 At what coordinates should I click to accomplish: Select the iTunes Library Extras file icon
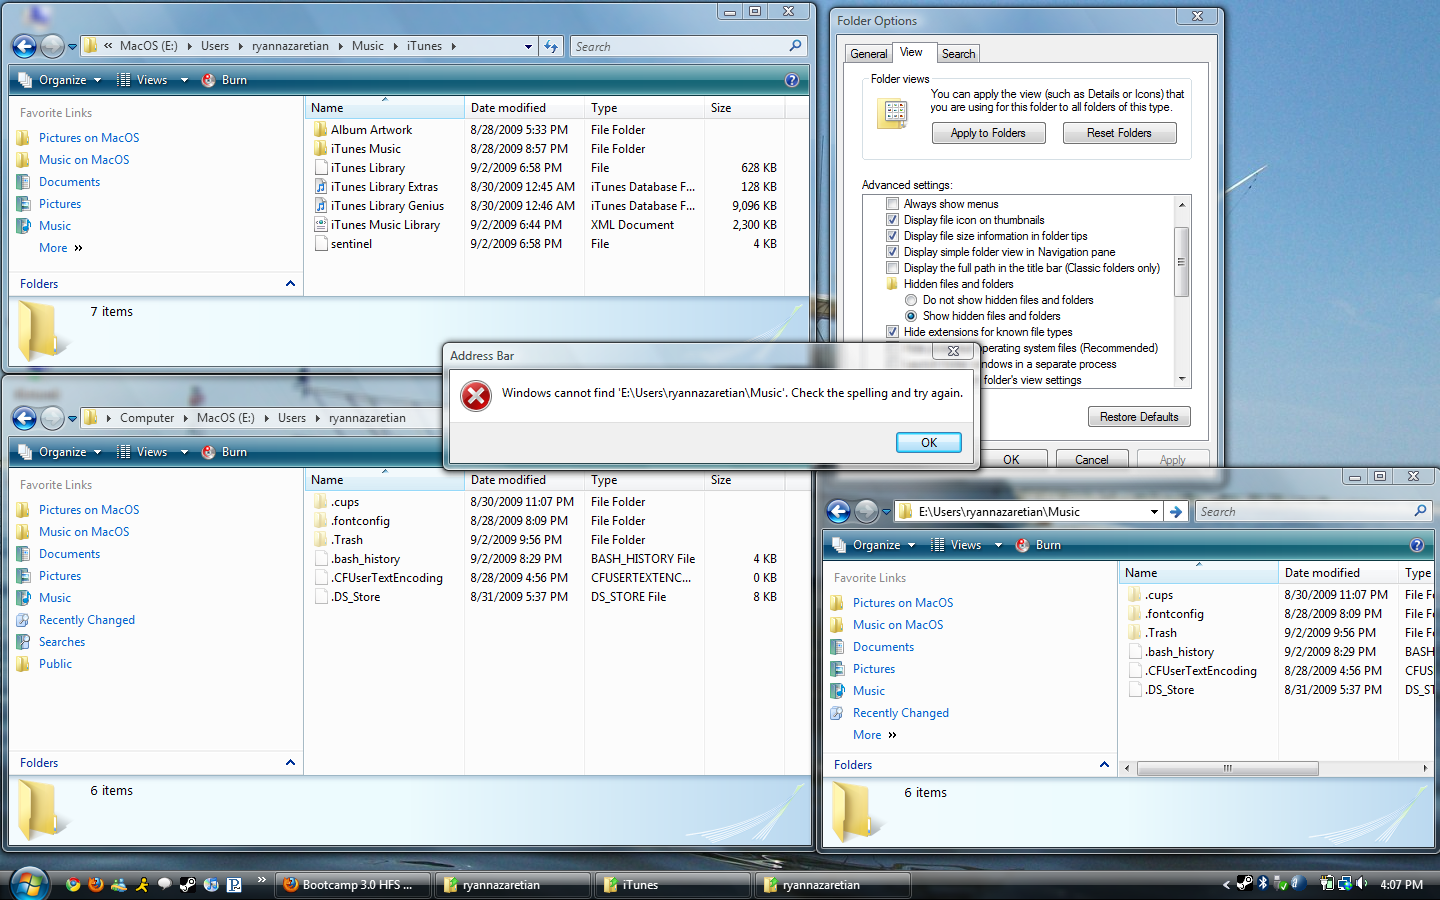tap(320, 187)
